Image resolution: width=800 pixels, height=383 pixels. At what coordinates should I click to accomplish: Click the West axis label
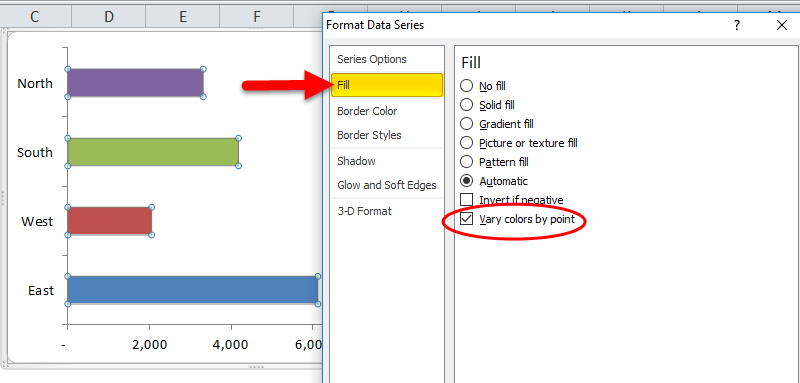pos(37,222)
